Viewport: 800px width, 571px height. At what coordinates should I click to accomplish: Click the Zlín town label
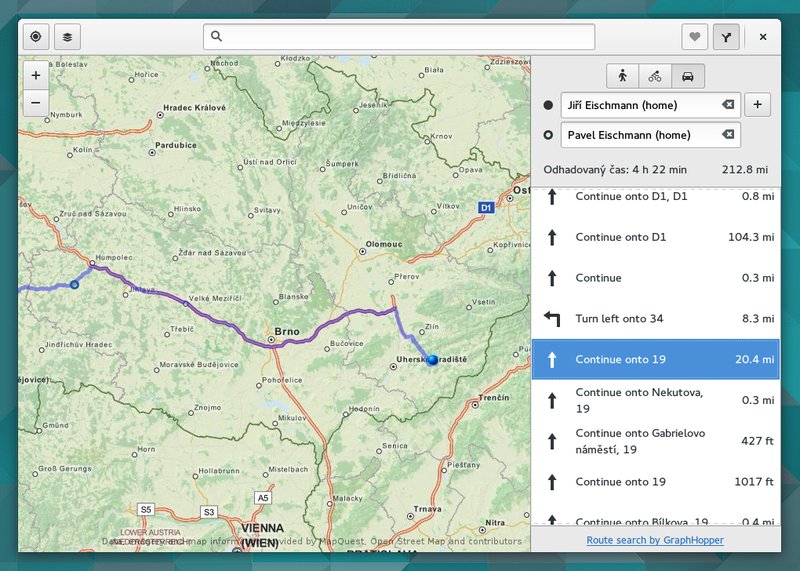pos(432,326)
